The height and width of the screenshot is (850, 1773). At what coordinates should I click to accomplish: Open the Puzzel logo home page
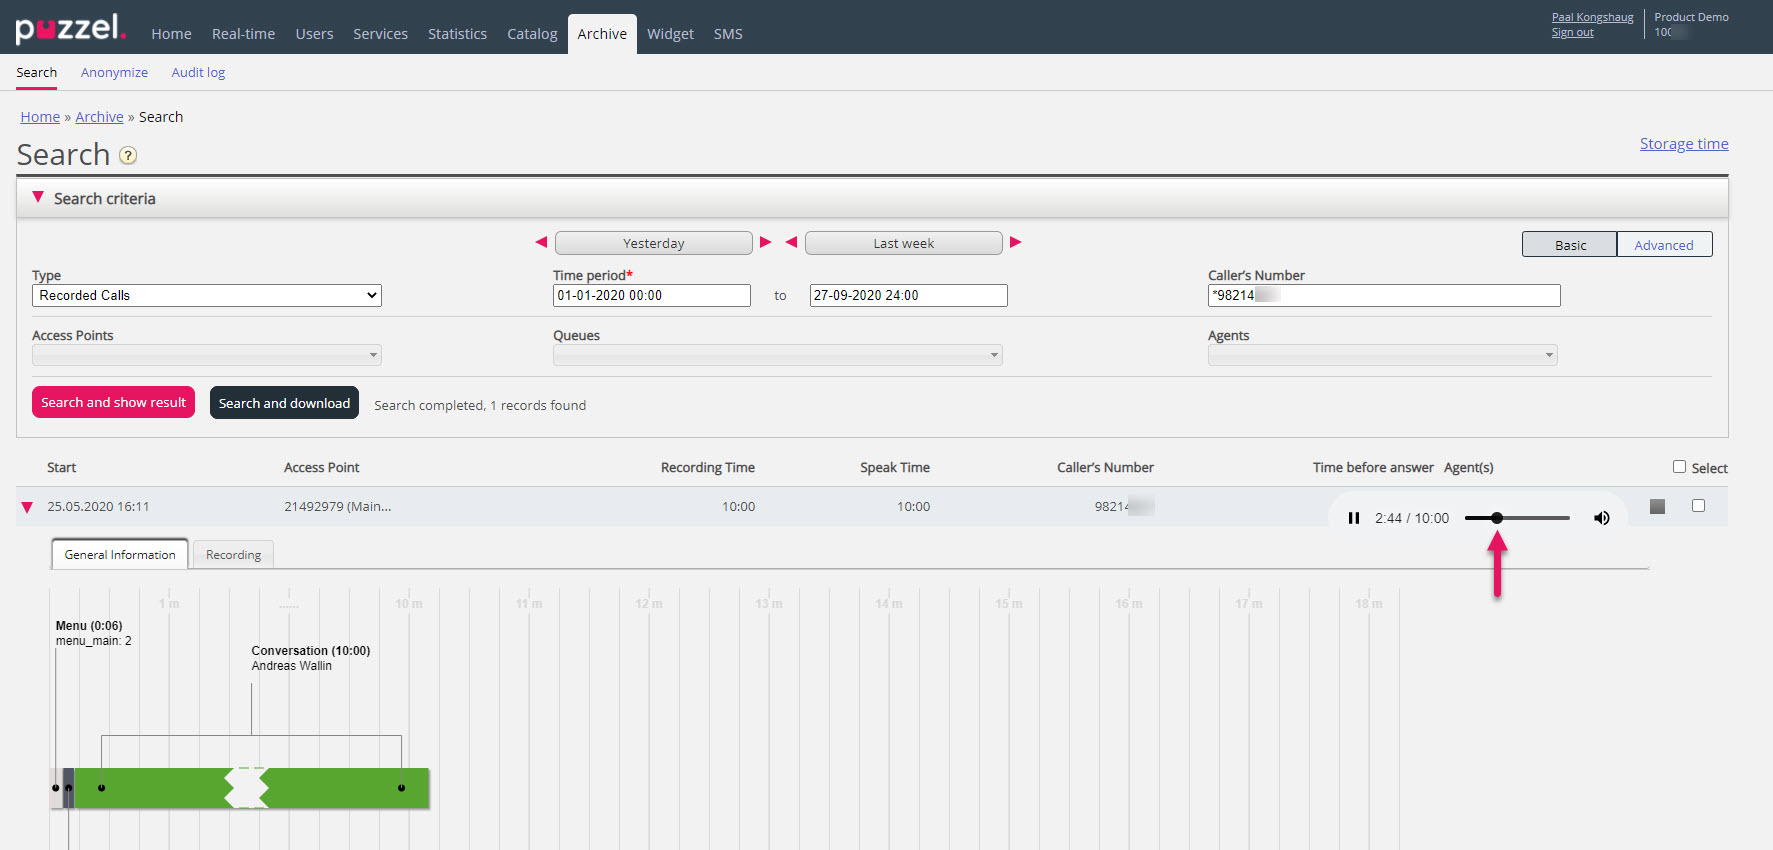click(x=70, y=28)
